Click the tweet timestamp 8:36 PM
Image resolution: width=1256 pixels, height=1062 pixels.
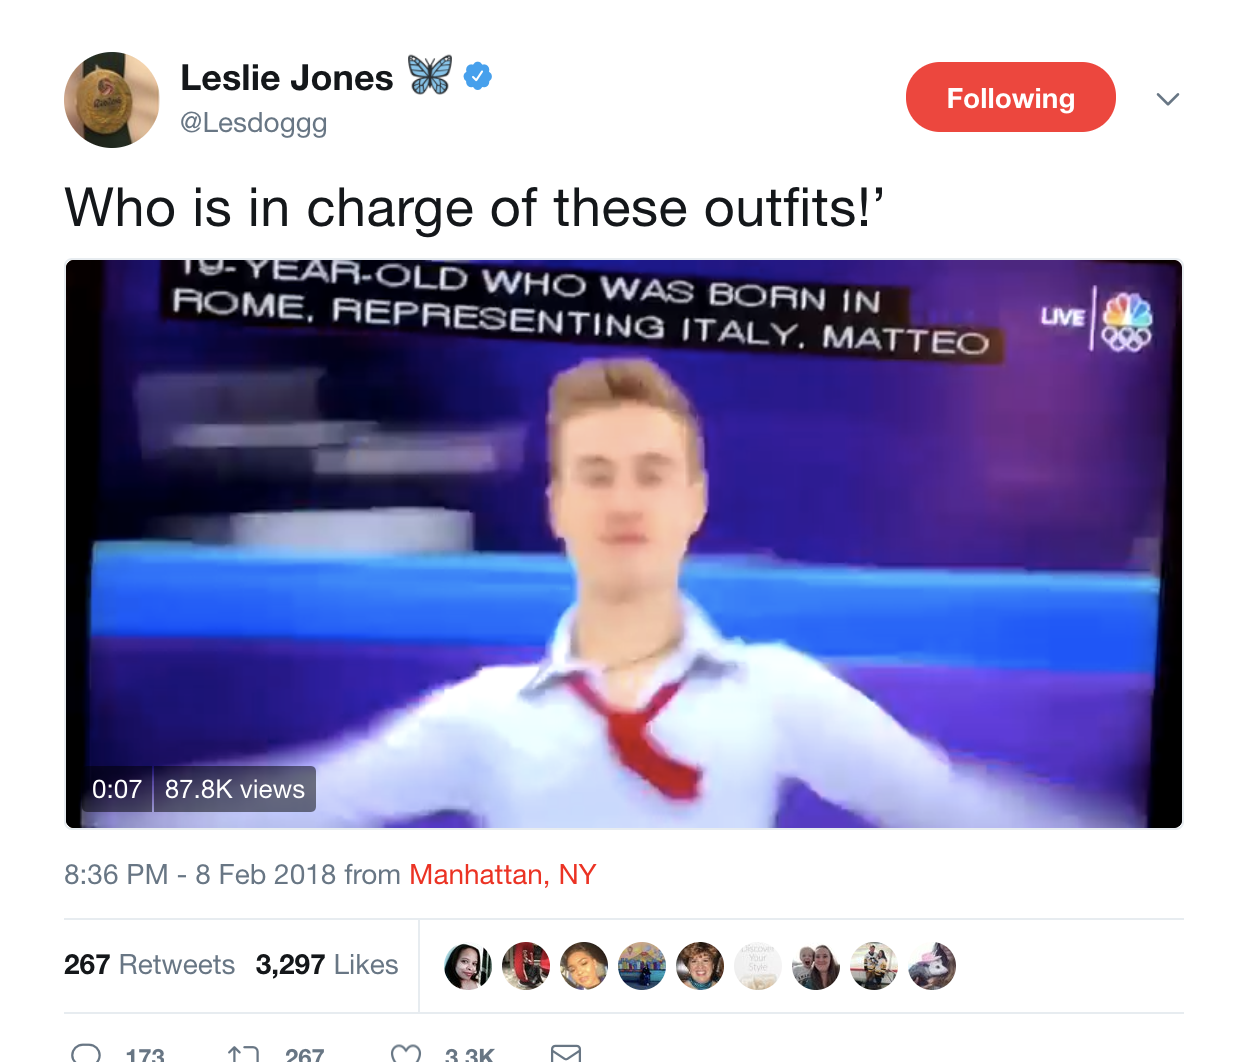click(116, 875)
